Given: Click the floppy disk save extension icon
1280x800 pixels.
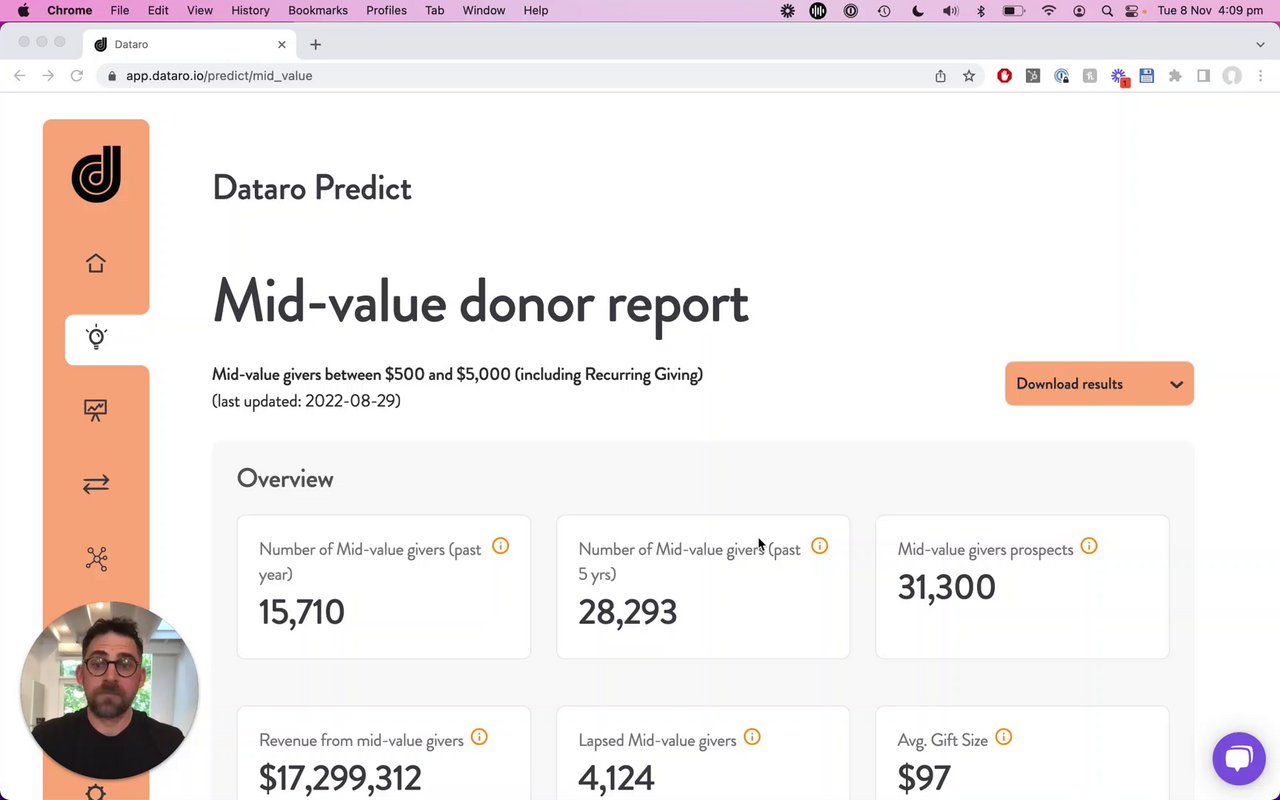Looking at the screenshot, I should click(1147, 76).
